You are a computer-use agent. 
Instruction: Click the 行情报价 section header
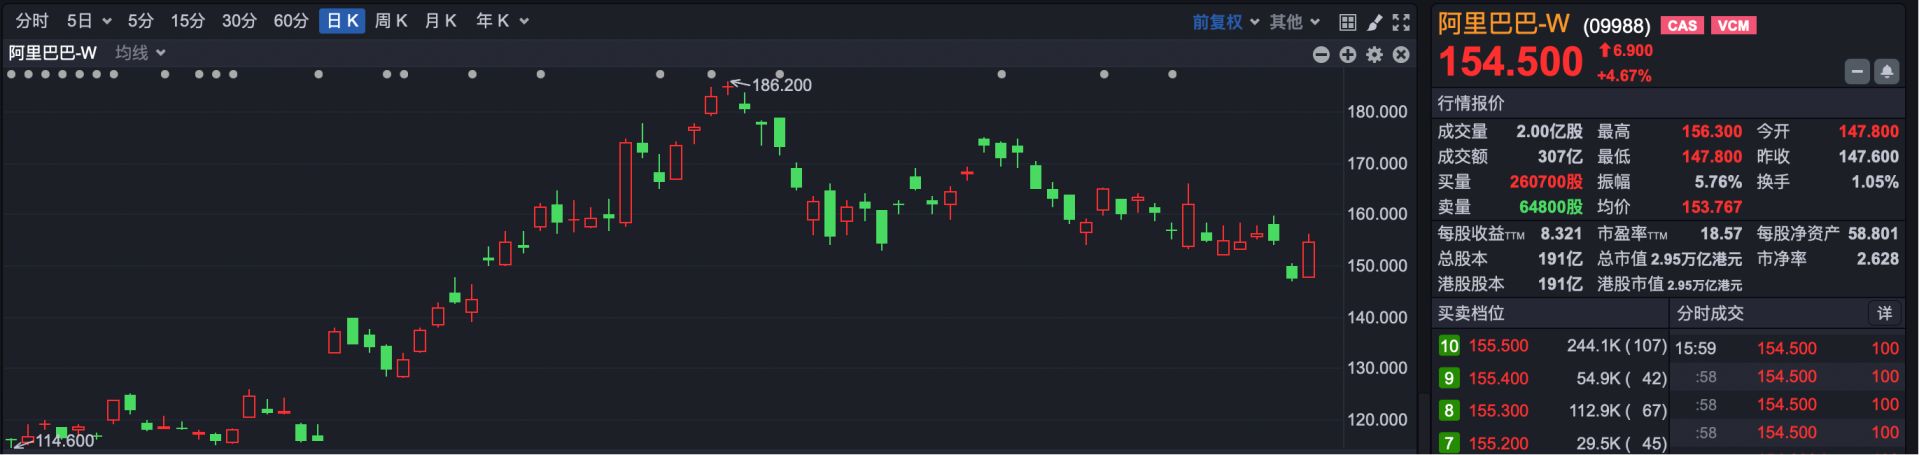(1471, 103)
